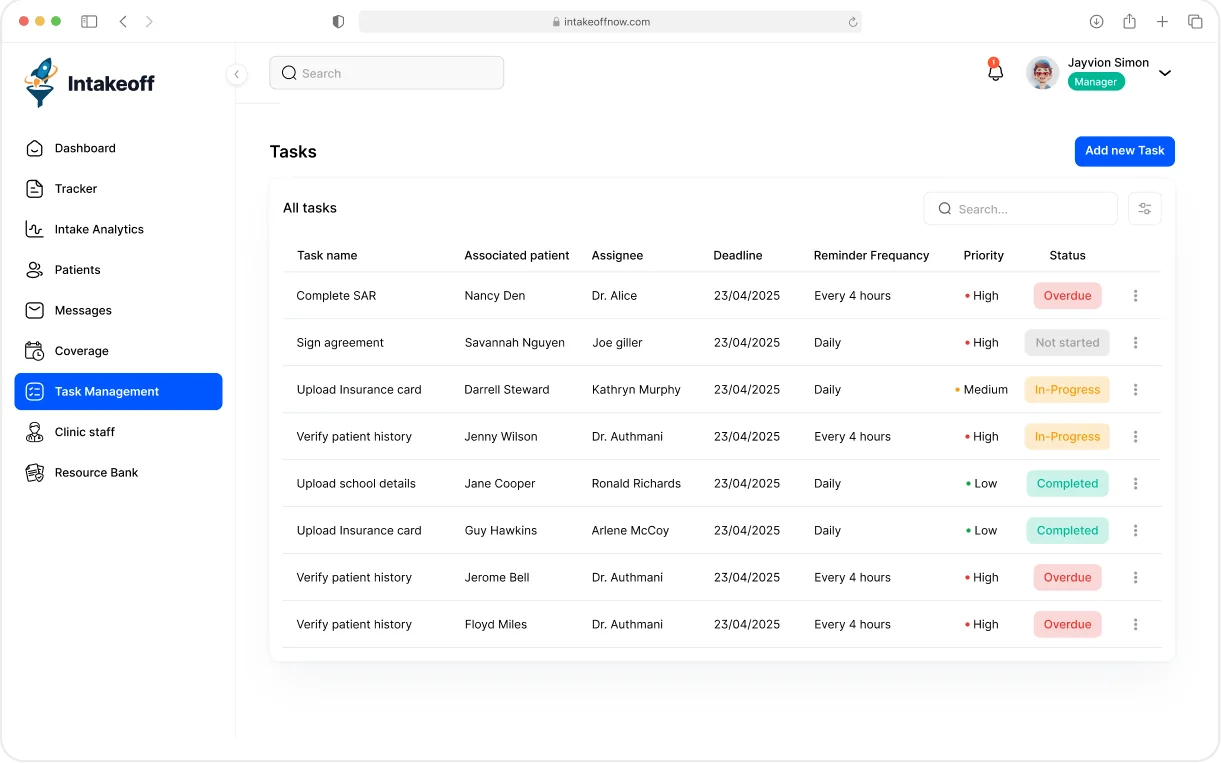
Task: Click the Task name column header
Action: coord(327,256)
